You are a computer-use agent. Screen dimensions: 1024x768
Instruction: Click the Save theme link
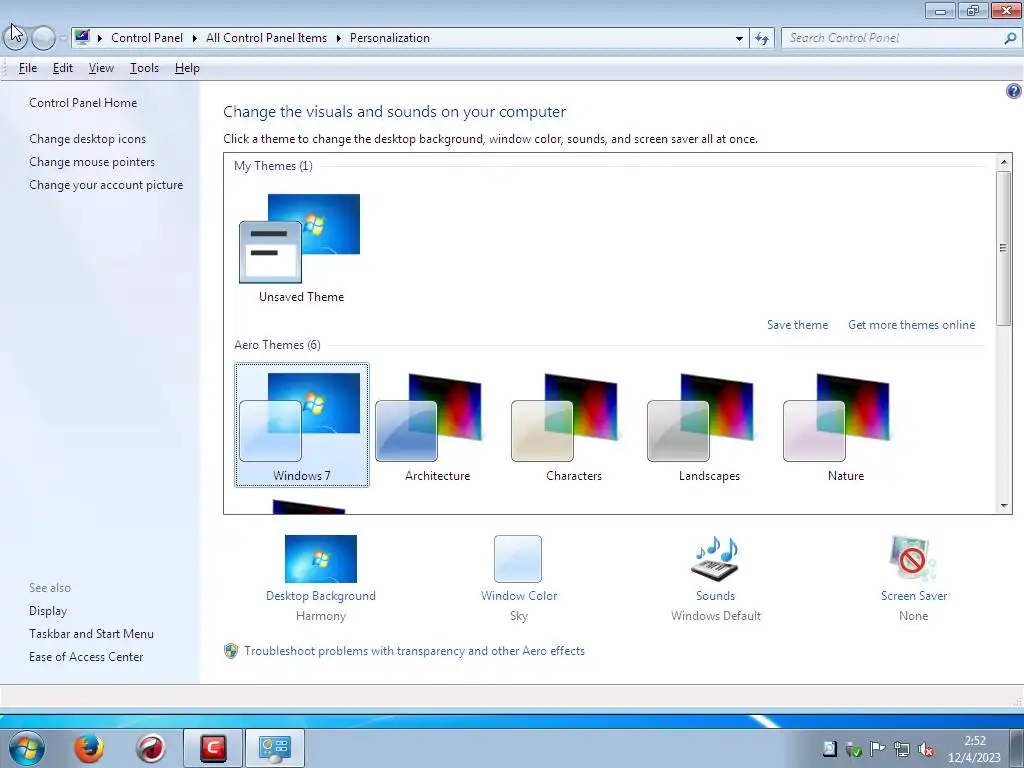point(797,325)
